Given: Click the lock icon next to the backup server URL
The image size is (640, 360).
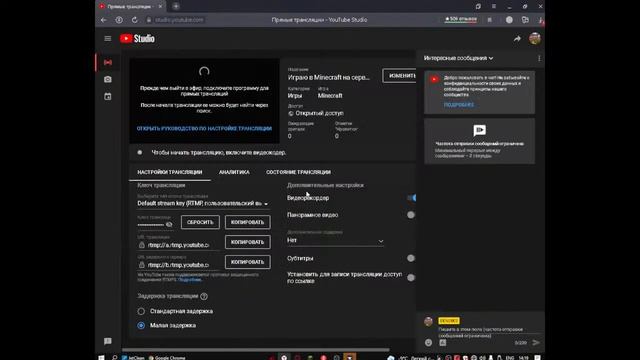Looking at the screenshot, I should [x=142, y=265].
